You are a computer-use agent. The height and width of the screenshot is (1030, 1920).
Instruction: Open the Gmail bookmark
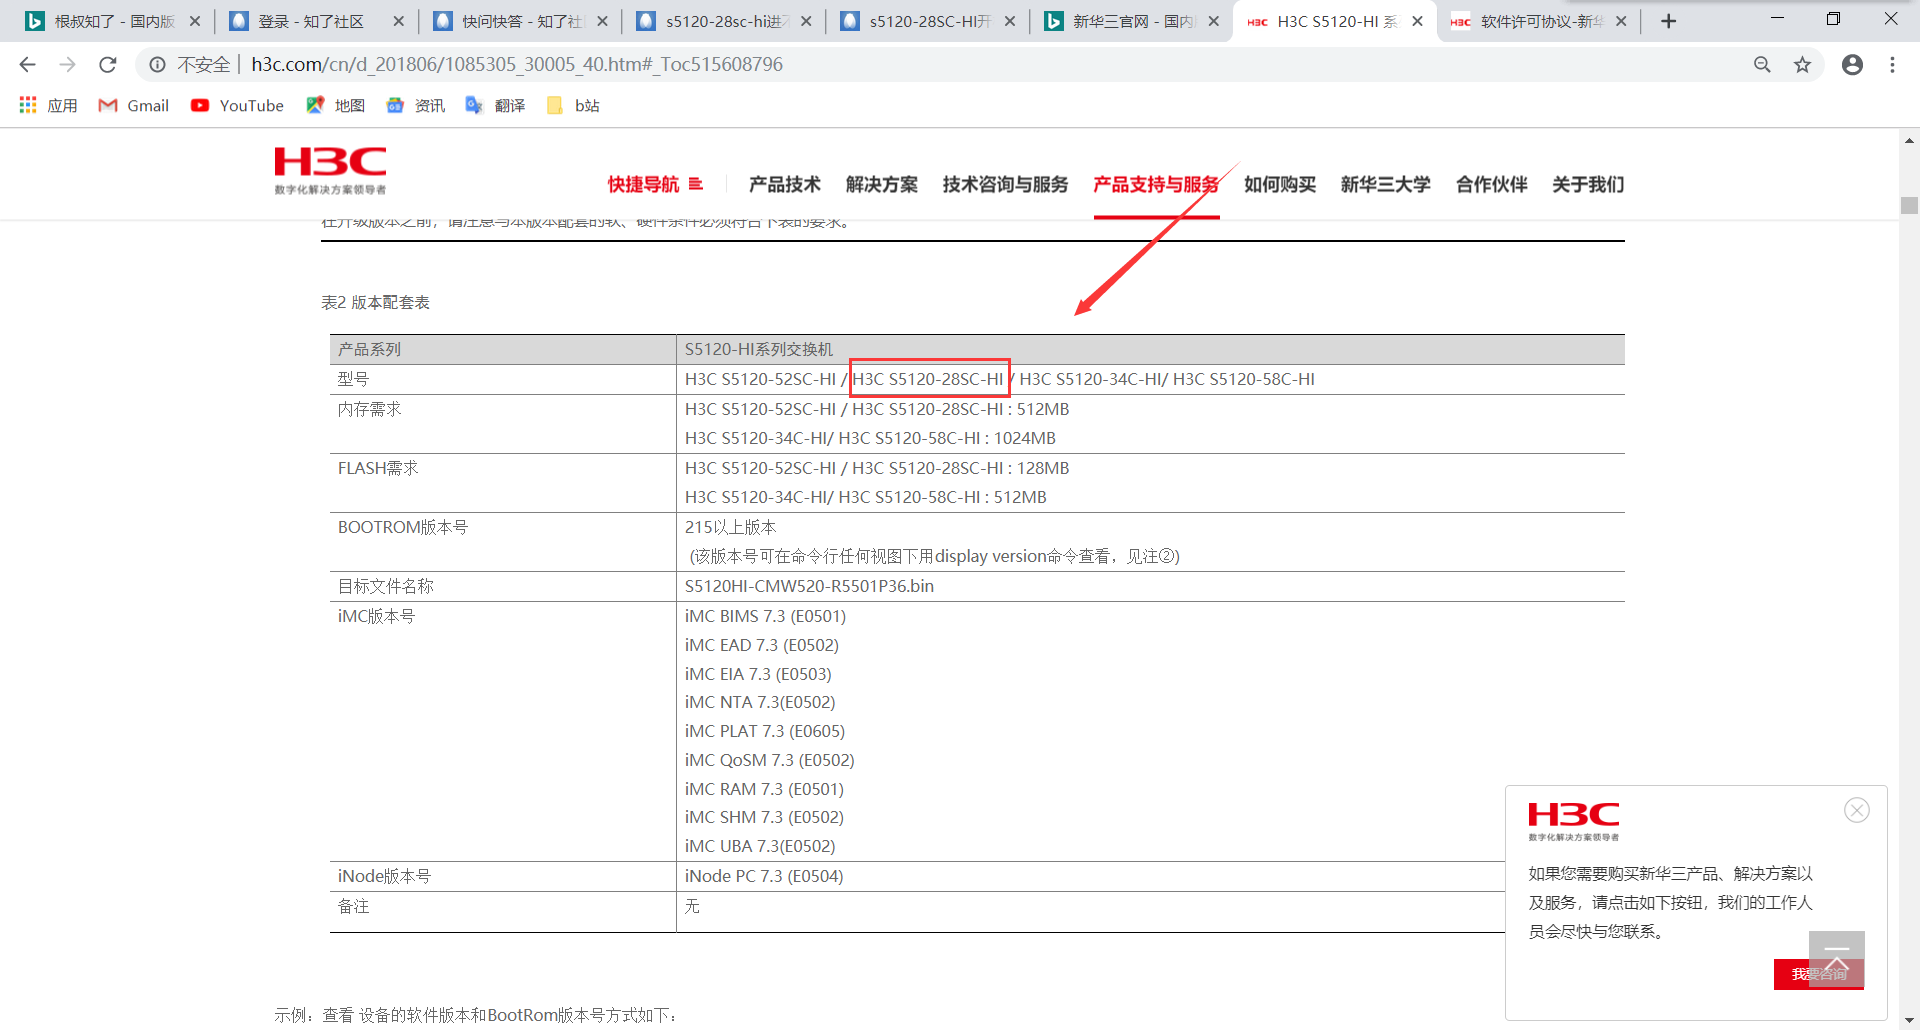point(134,105)
